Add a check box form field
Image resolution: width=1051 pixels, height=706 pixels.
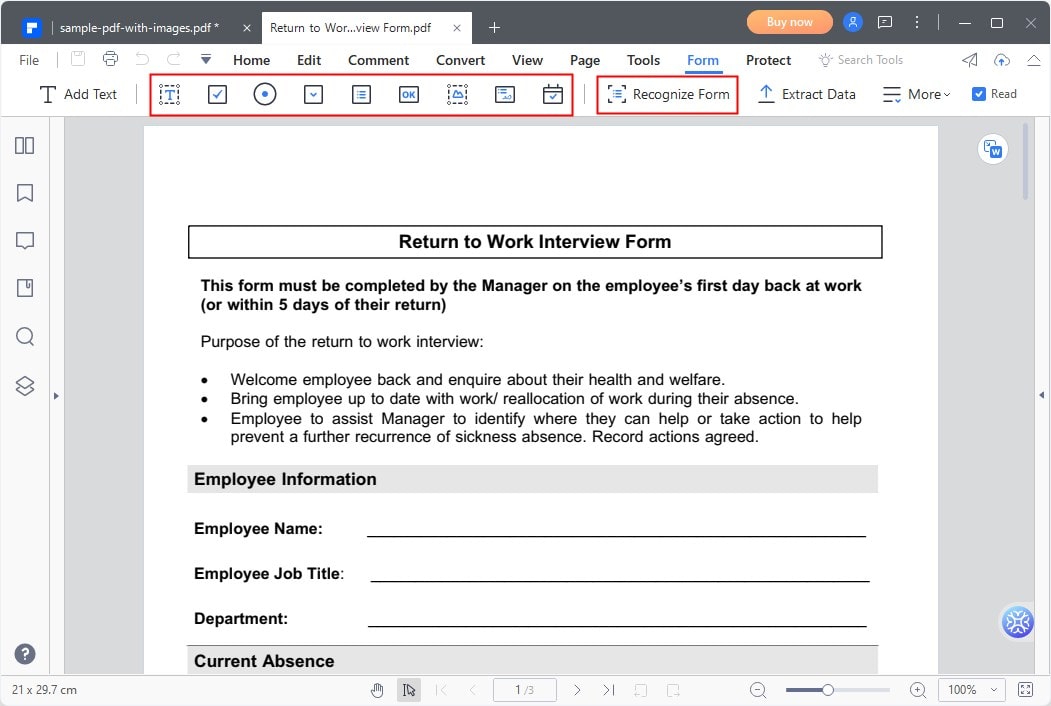tap(218, 94)
